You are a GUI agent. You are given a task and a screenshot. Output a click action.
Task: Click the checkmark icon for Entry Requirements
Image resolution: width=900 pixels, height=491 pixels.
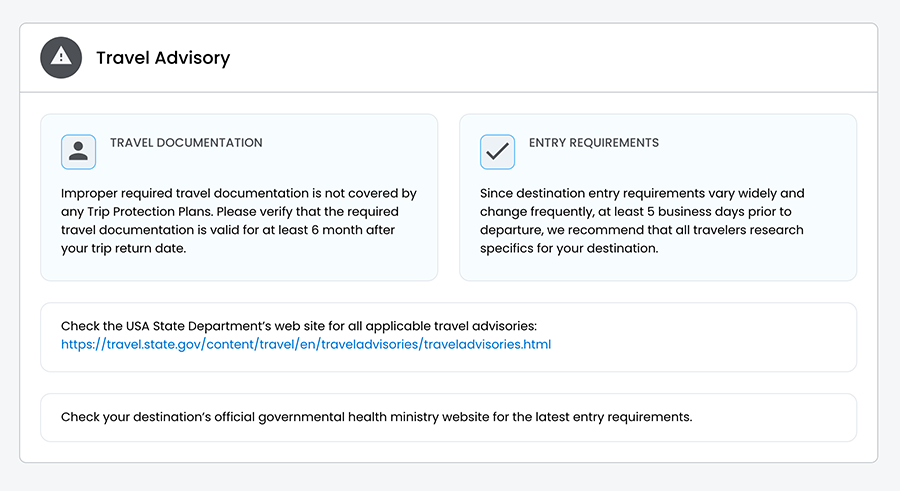497,152
